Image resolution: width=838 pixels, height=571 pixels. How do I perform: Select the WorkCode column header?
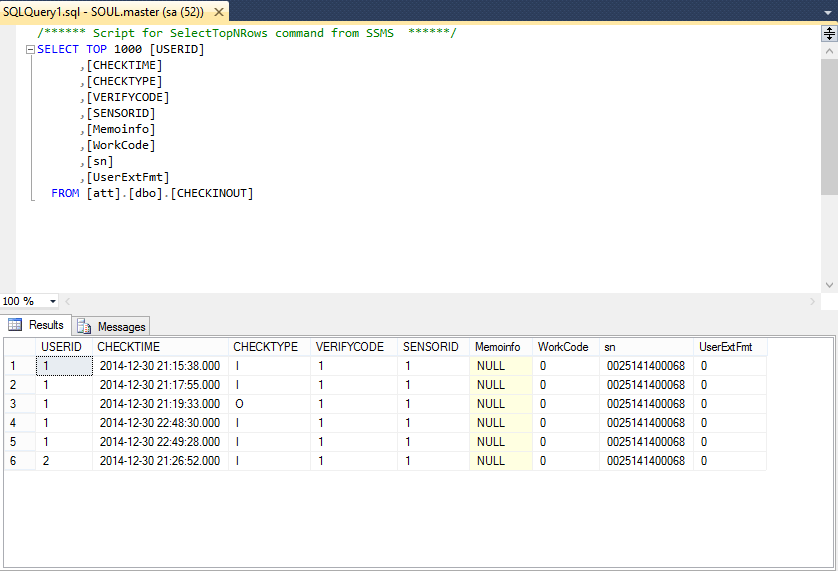[x=565, y=347]
